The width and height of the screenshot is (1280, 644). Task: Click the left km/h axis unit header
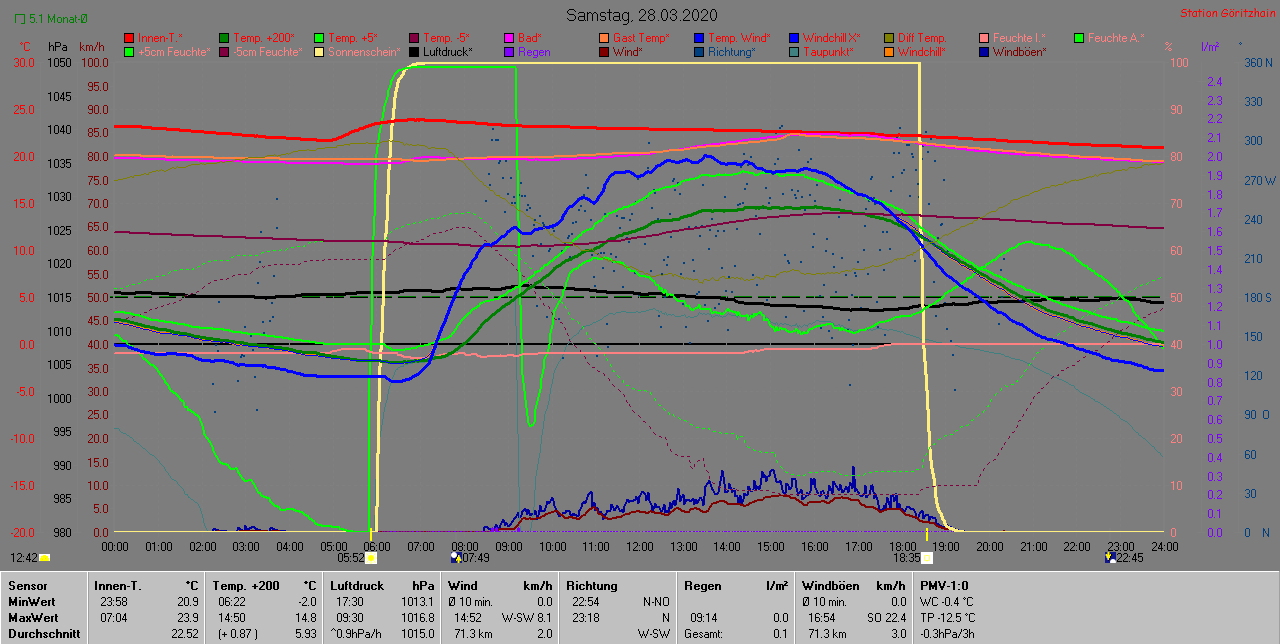(x=92, y=47)
